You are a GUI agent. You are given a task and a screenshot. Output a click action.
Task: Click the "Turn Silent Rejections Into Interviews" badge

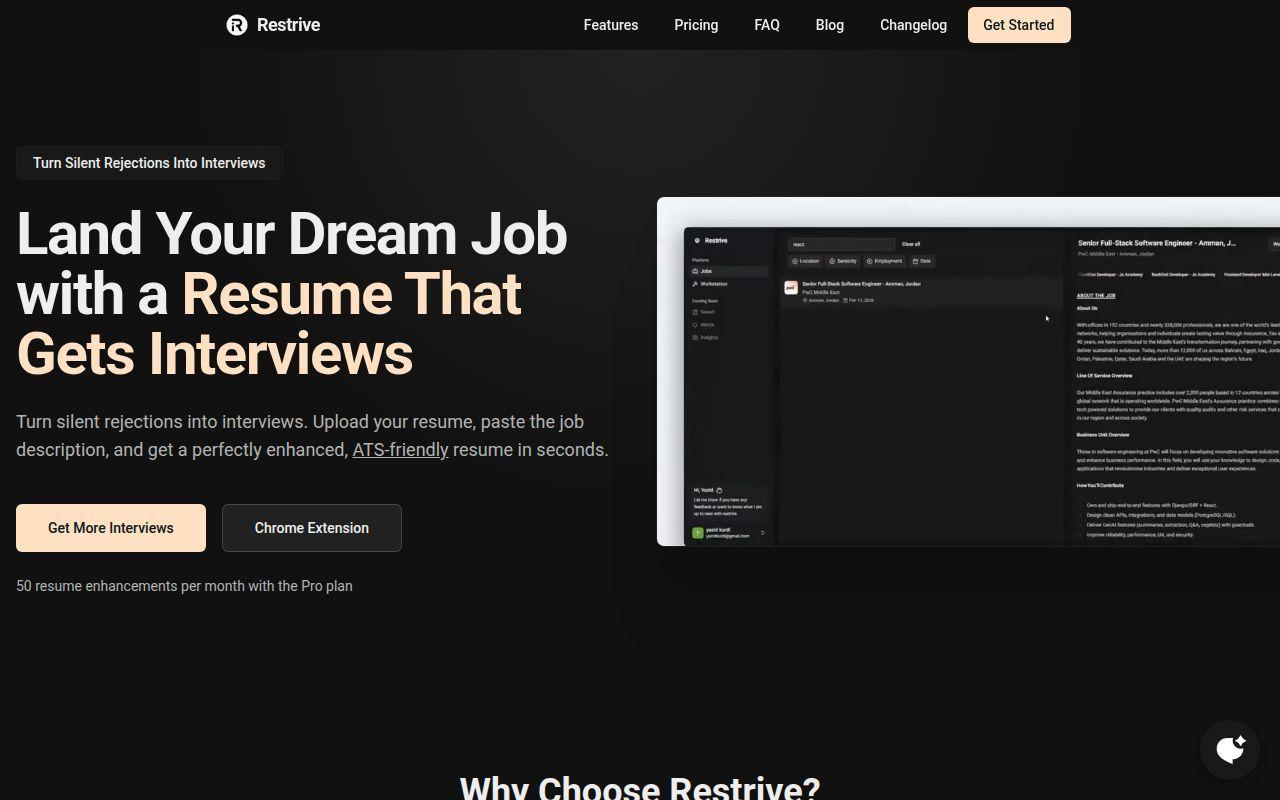[x=149, y=163]
